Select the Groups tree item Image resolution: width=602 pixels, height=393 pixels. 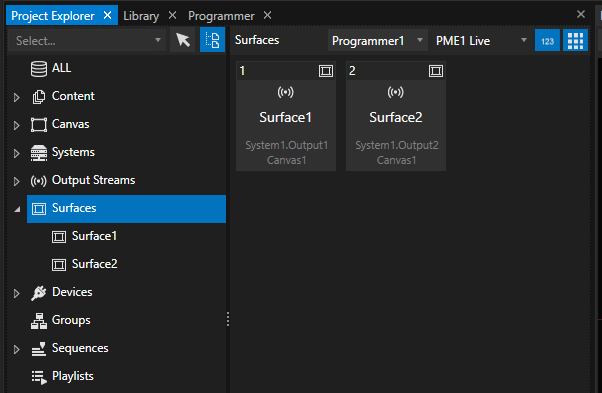click(71, 320)
